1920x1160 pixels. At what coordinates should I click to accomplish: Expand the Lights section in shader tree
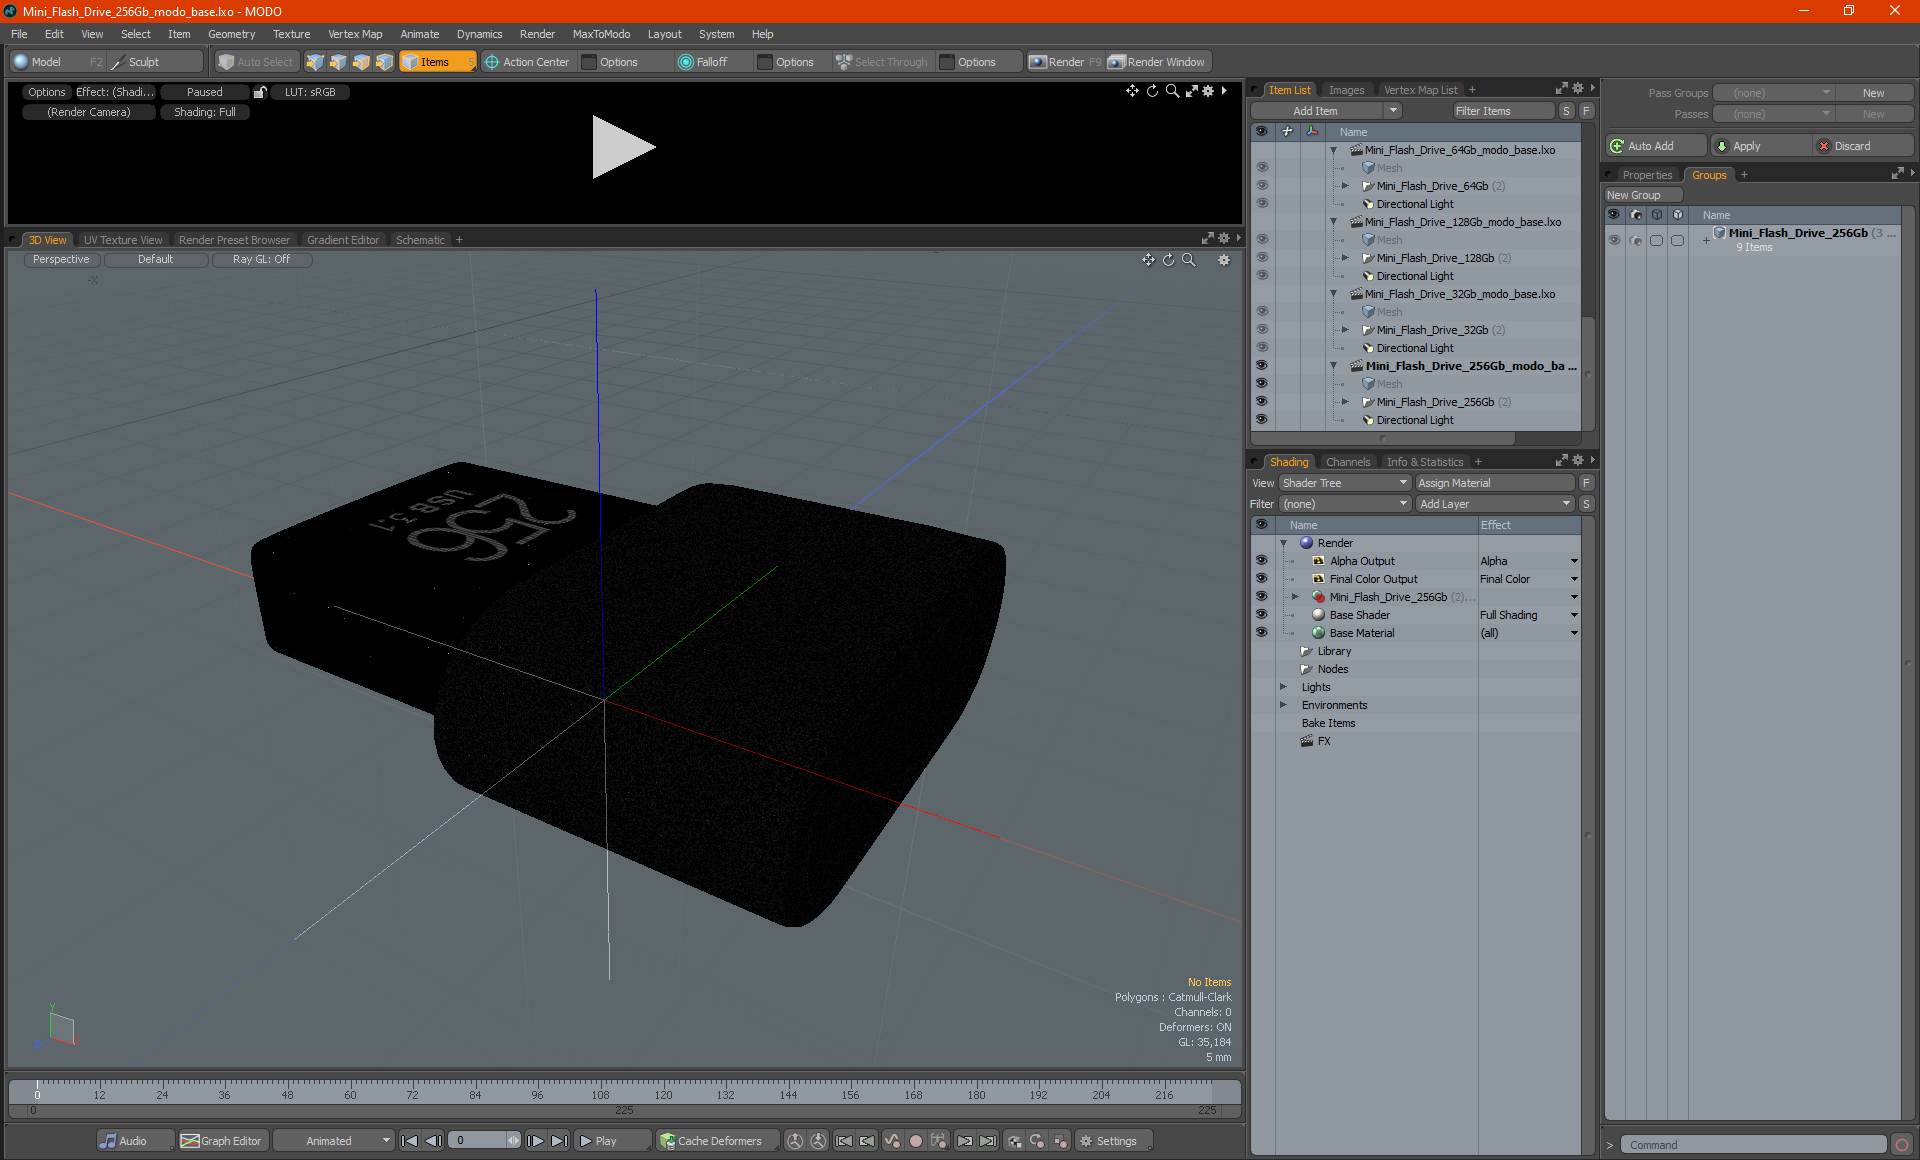[x=1281, y=687]
